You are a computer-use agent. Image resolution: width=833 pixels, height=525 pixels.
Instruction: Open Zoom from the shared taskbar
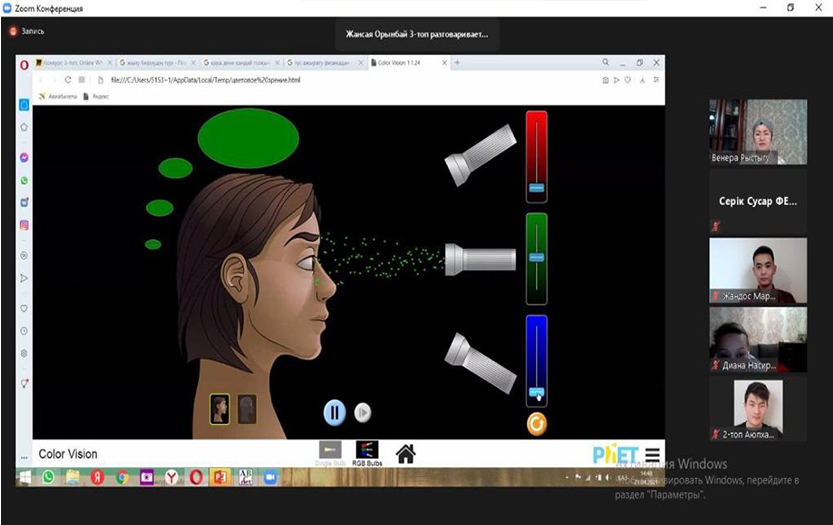click(x=270, y=477)
